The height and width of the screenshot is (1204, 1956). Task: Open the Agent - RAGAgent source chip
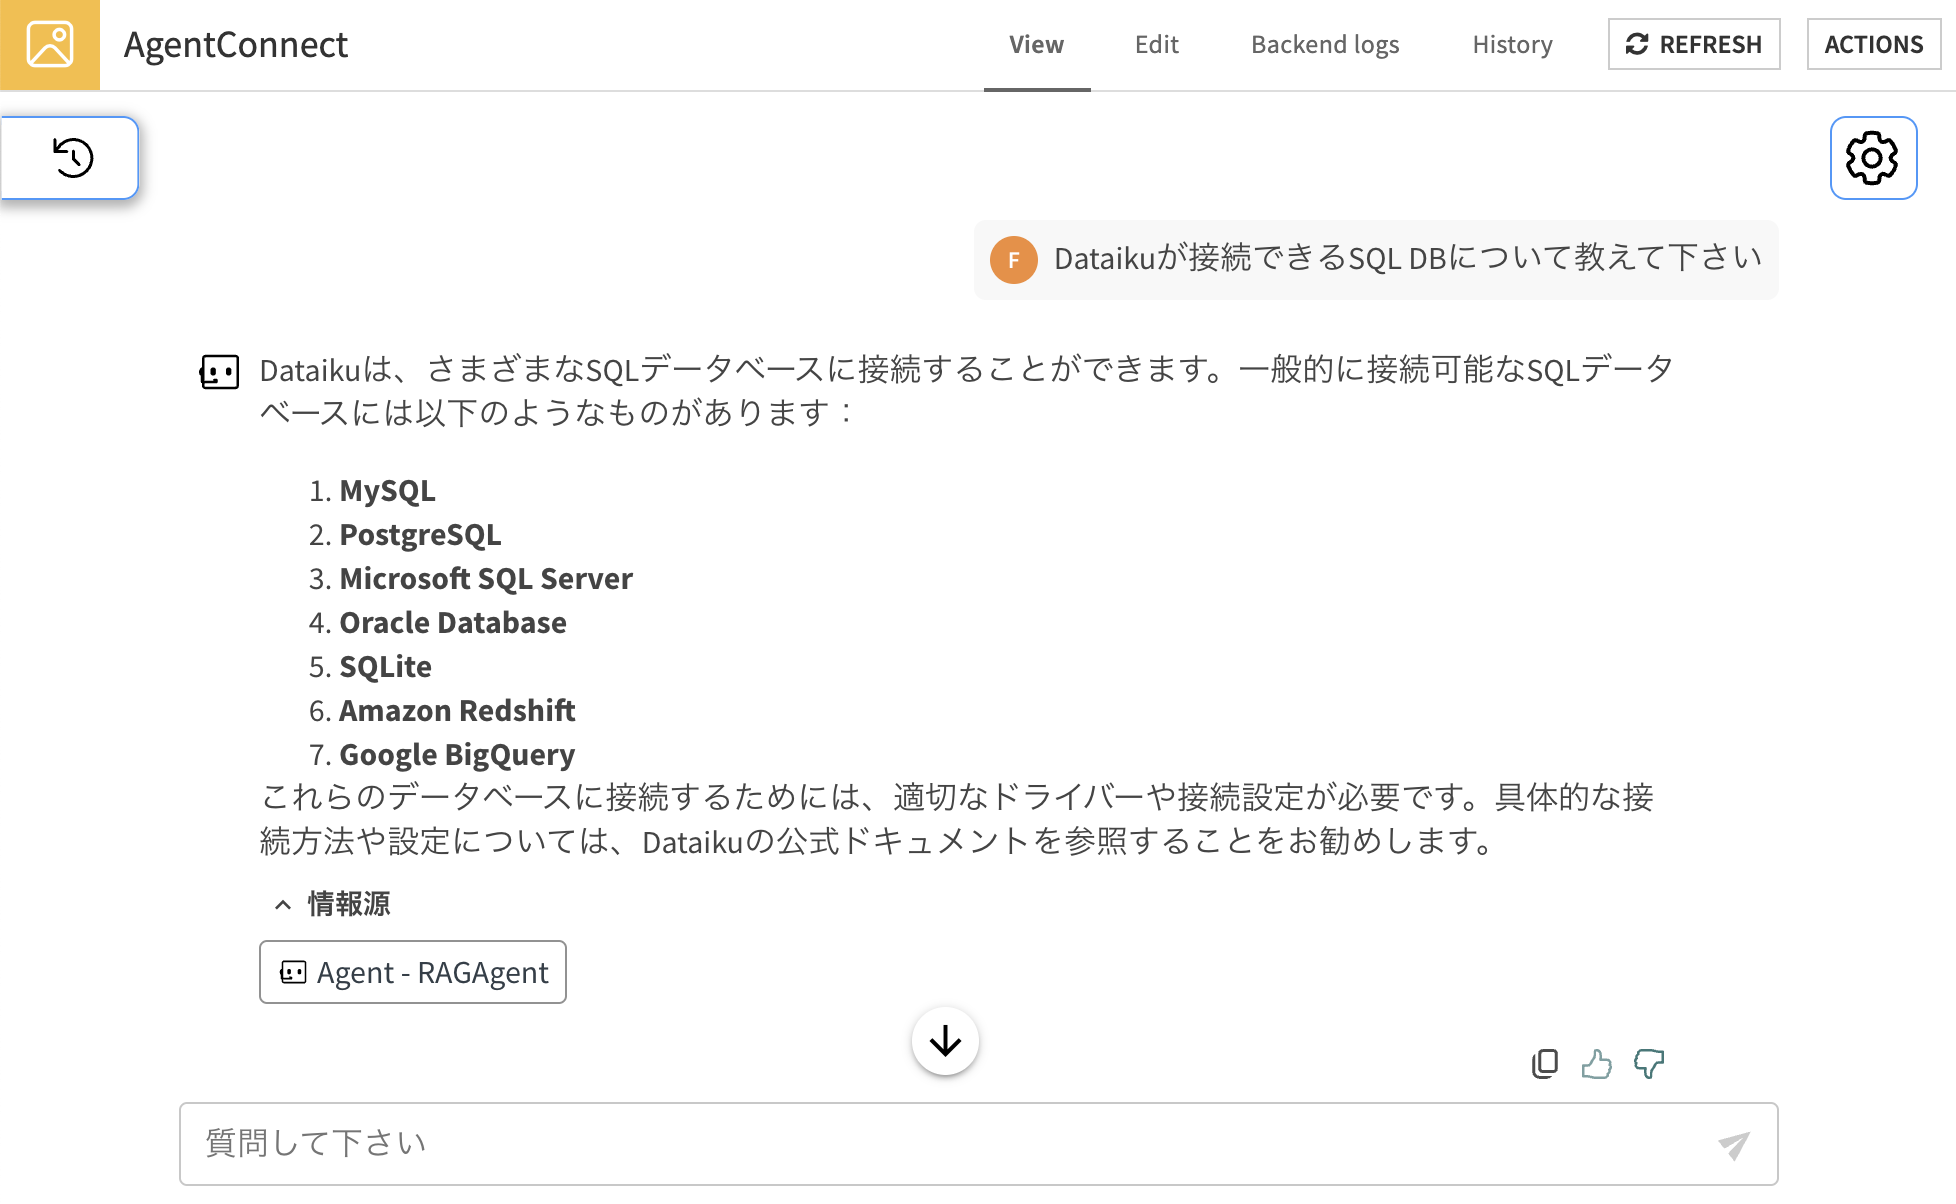tap(413, 972)
